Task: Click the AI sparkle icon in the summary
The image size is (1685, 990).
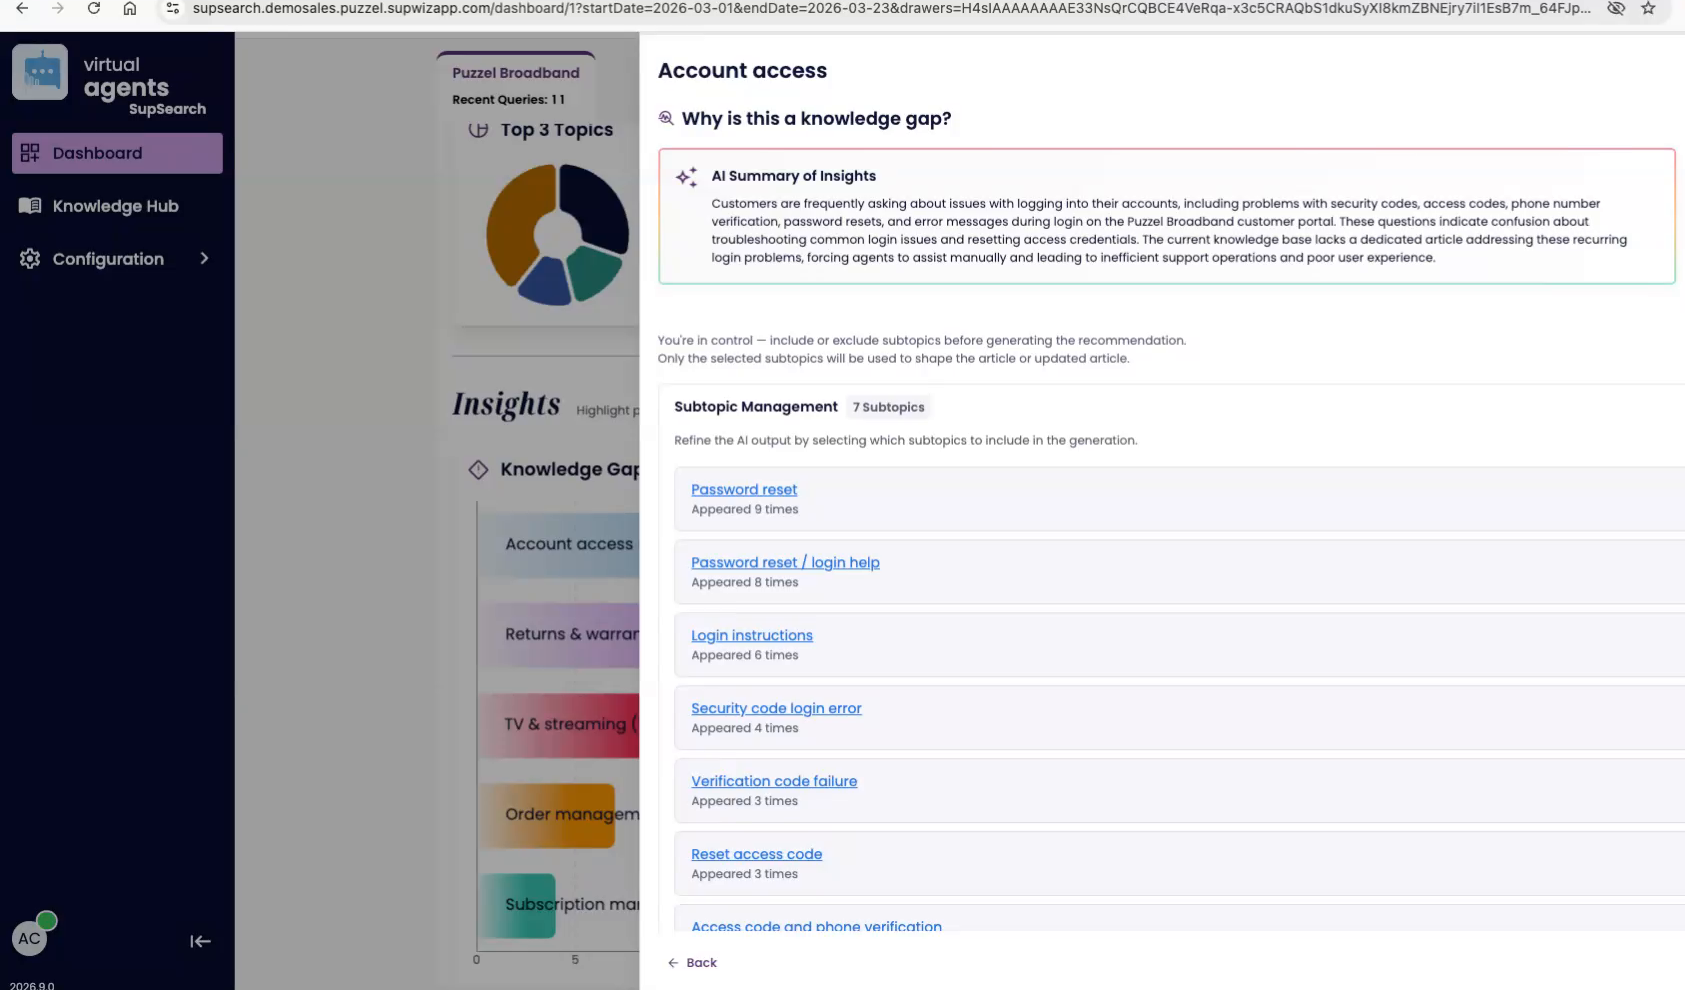Action: (686, 177)
